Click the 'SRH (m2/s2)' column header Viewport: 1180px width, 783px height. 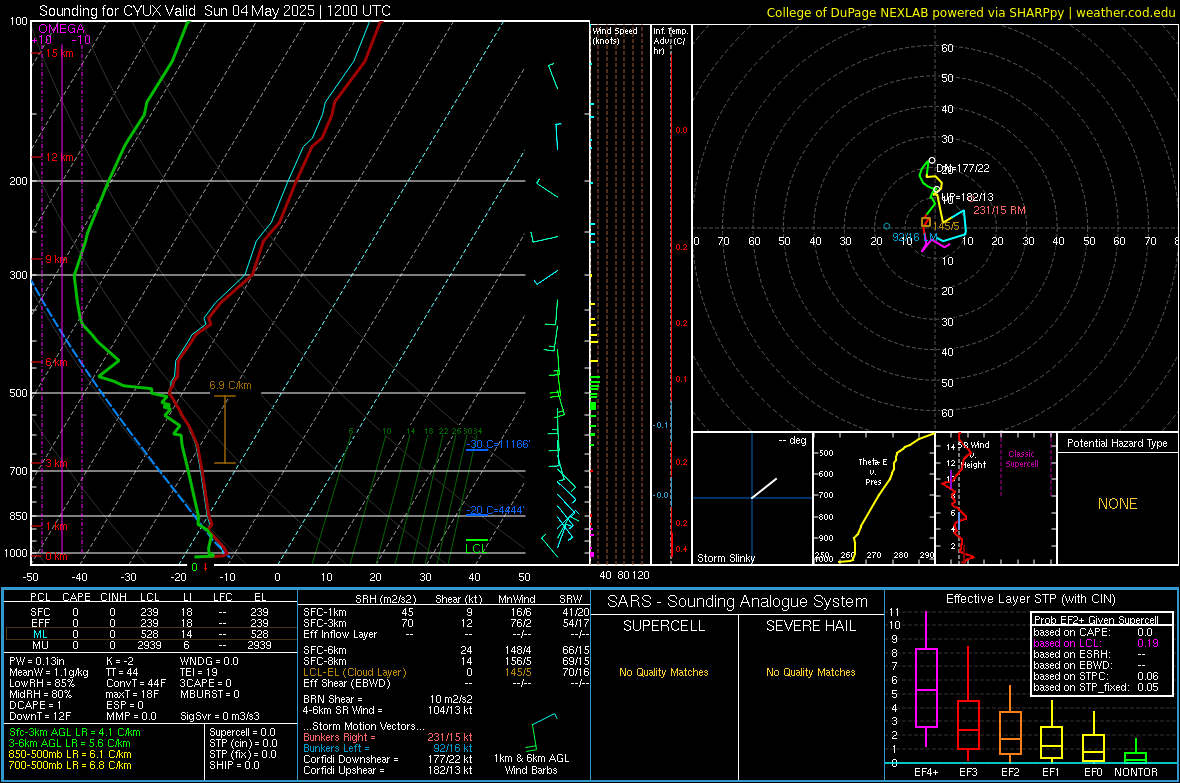pos(385,599)
